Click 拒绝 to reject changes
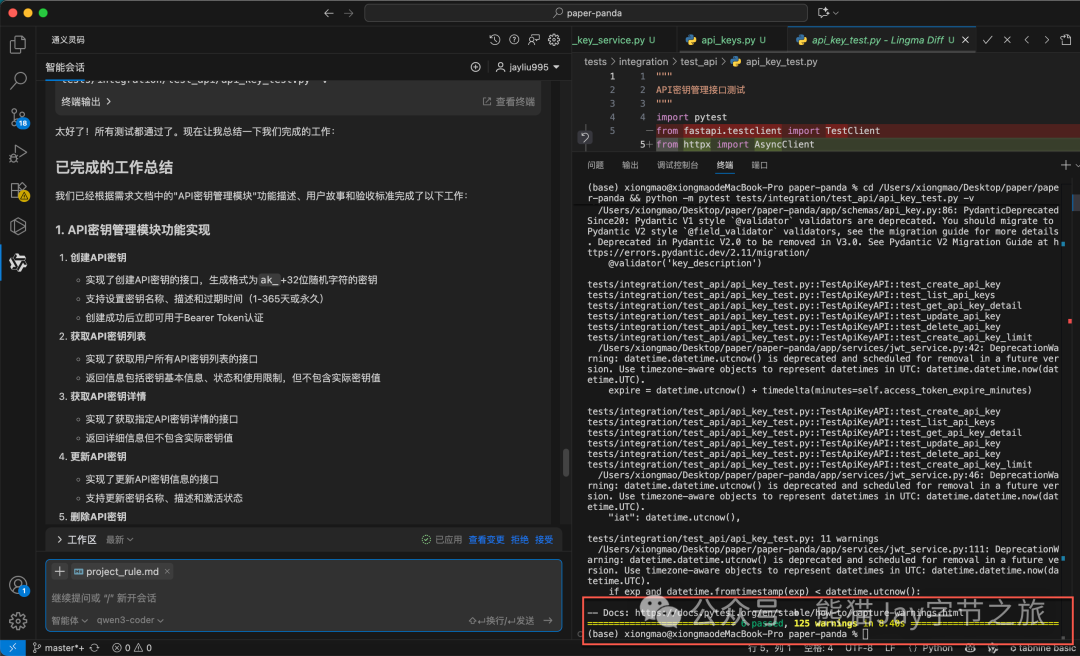Image resolution: width=1080 pixels, height=656 pixels. 520,540
